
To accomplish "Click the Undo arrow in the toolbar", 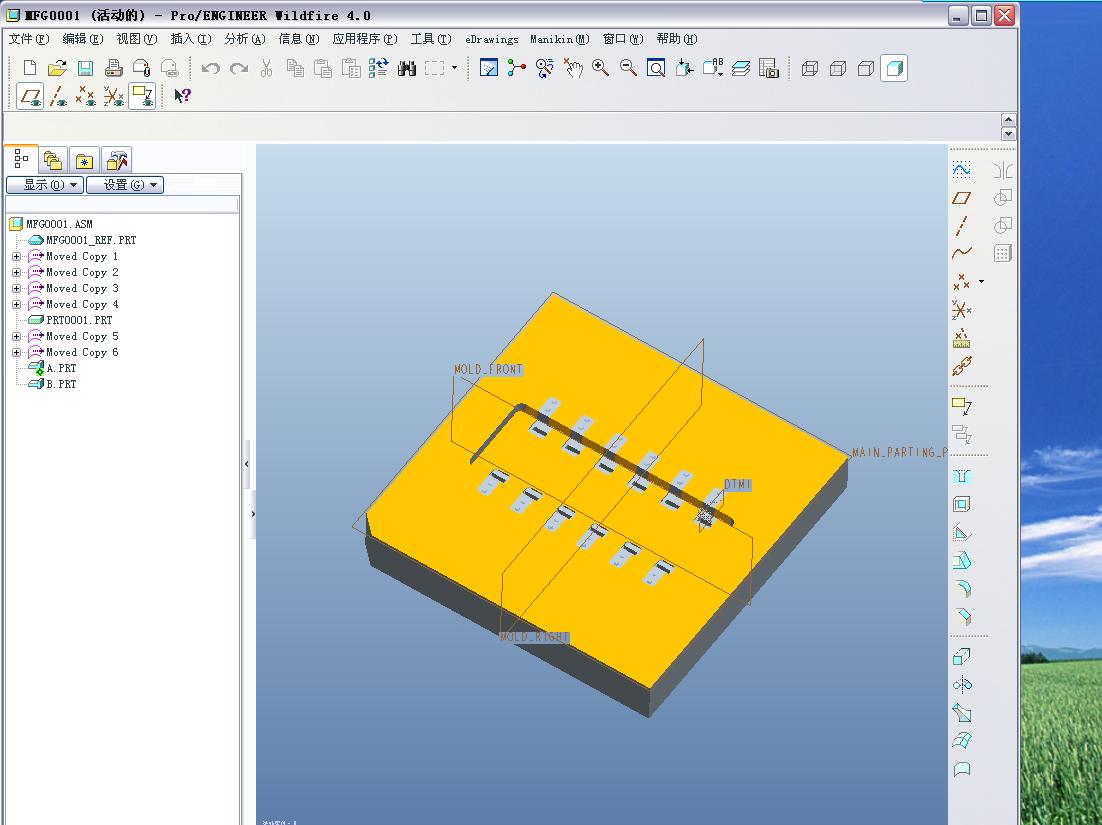I will [x=210, y=68].
